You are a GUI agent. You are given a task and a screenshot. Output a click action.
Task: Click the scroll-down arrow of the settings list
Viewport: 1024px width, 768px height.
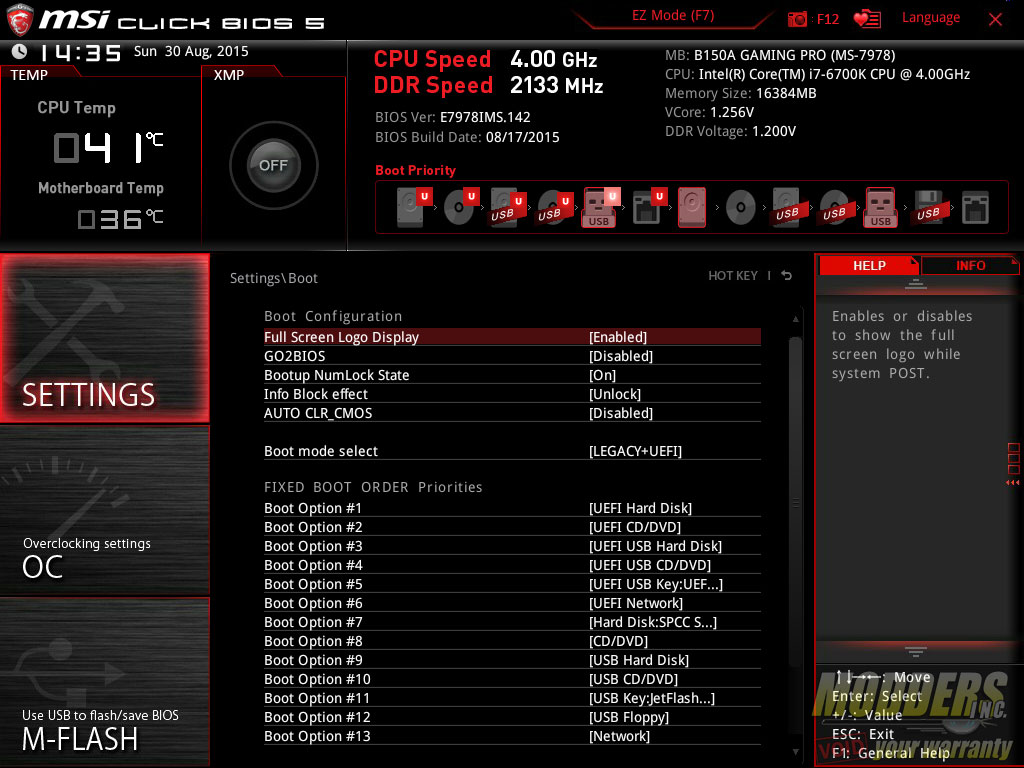pyautogui.click(x=795, y=752)
